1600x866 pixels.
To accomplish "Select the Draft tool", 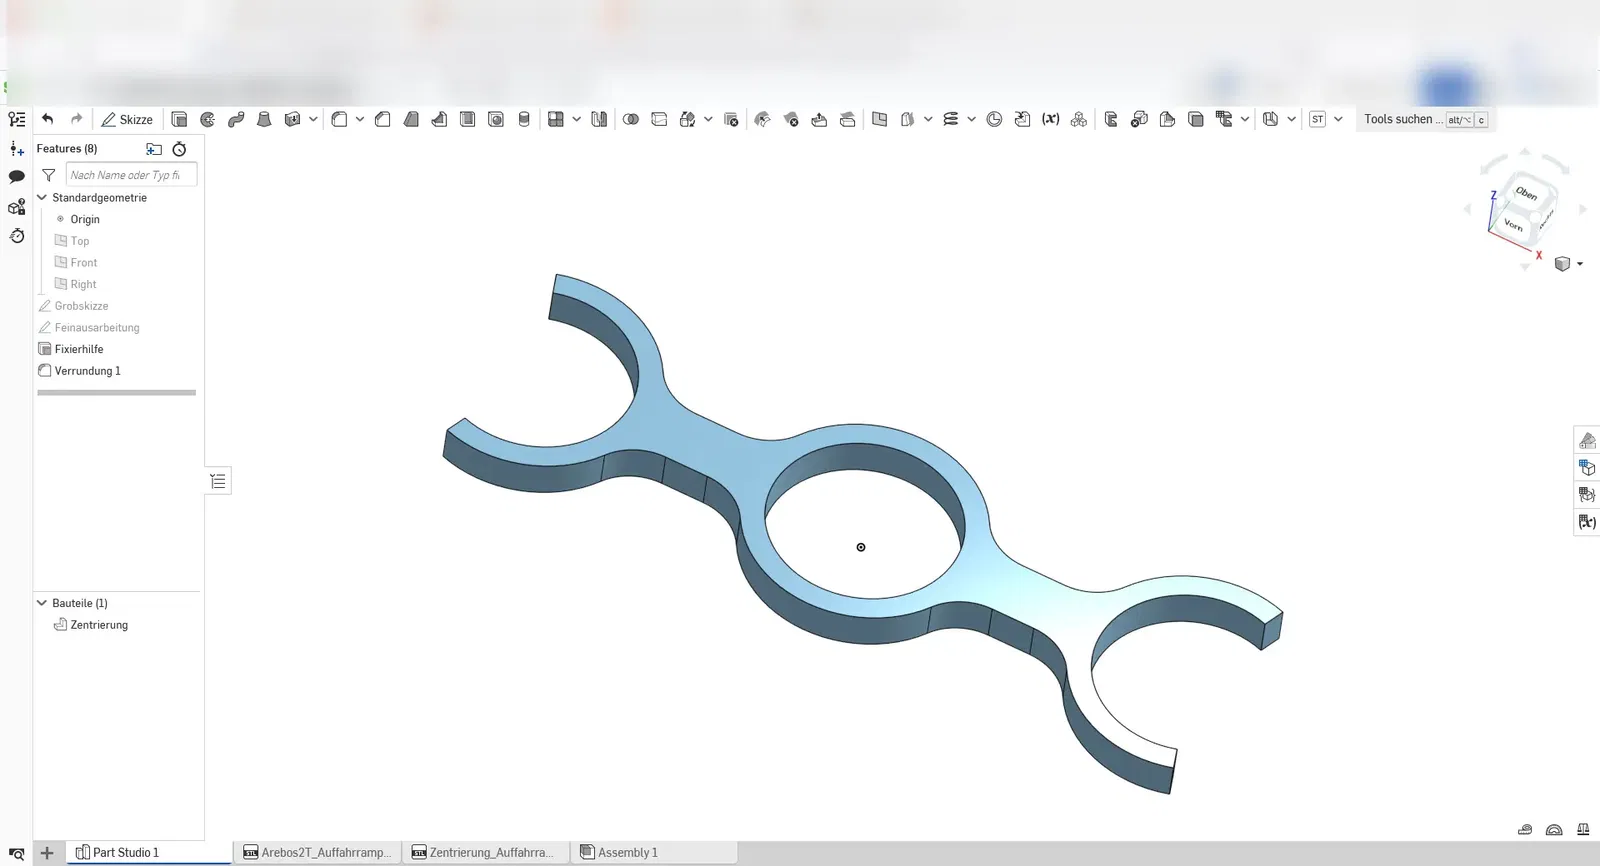I will click(411, 119).
